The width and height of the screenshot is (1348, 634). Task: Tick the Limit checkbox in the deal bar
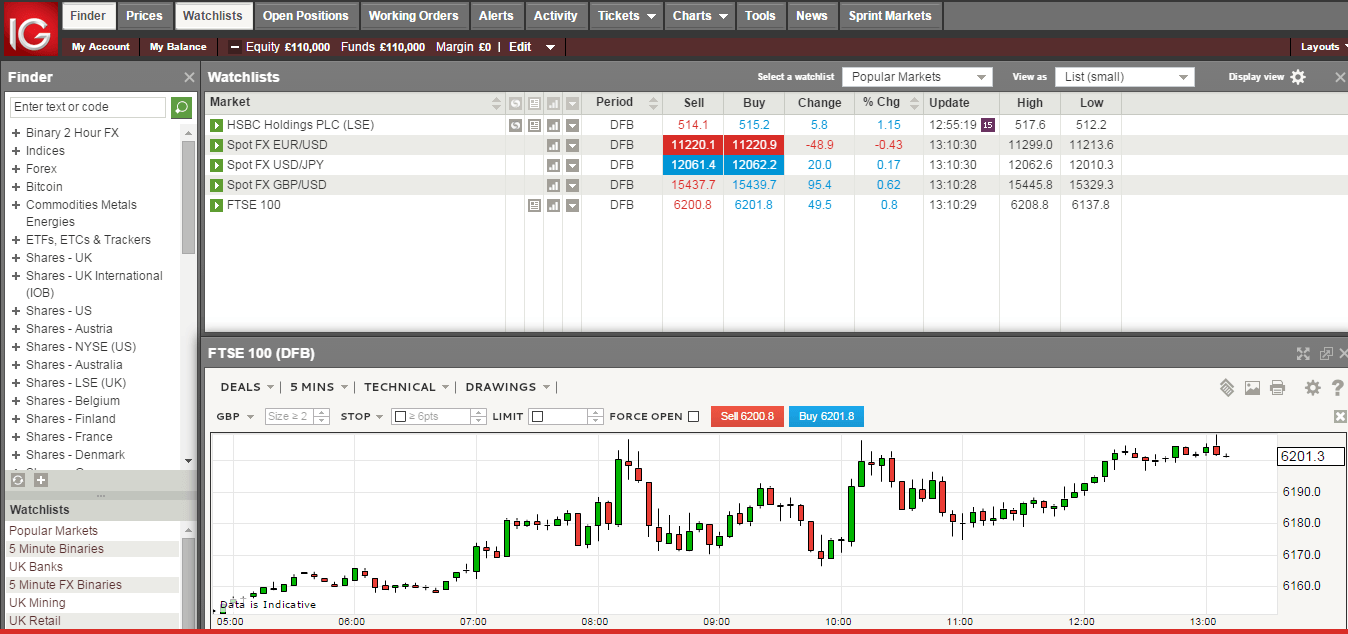537,417
